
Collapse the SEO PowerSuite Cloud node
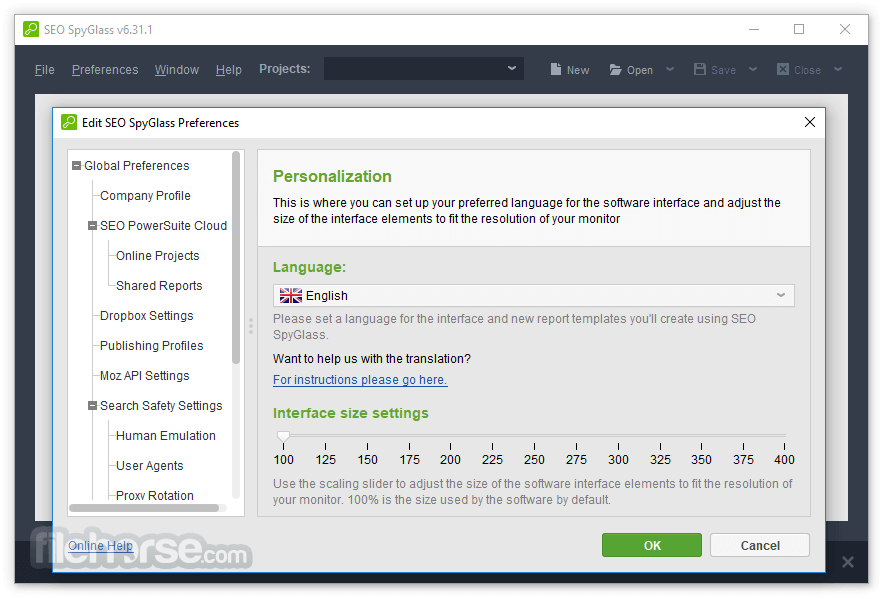point(92,226)
